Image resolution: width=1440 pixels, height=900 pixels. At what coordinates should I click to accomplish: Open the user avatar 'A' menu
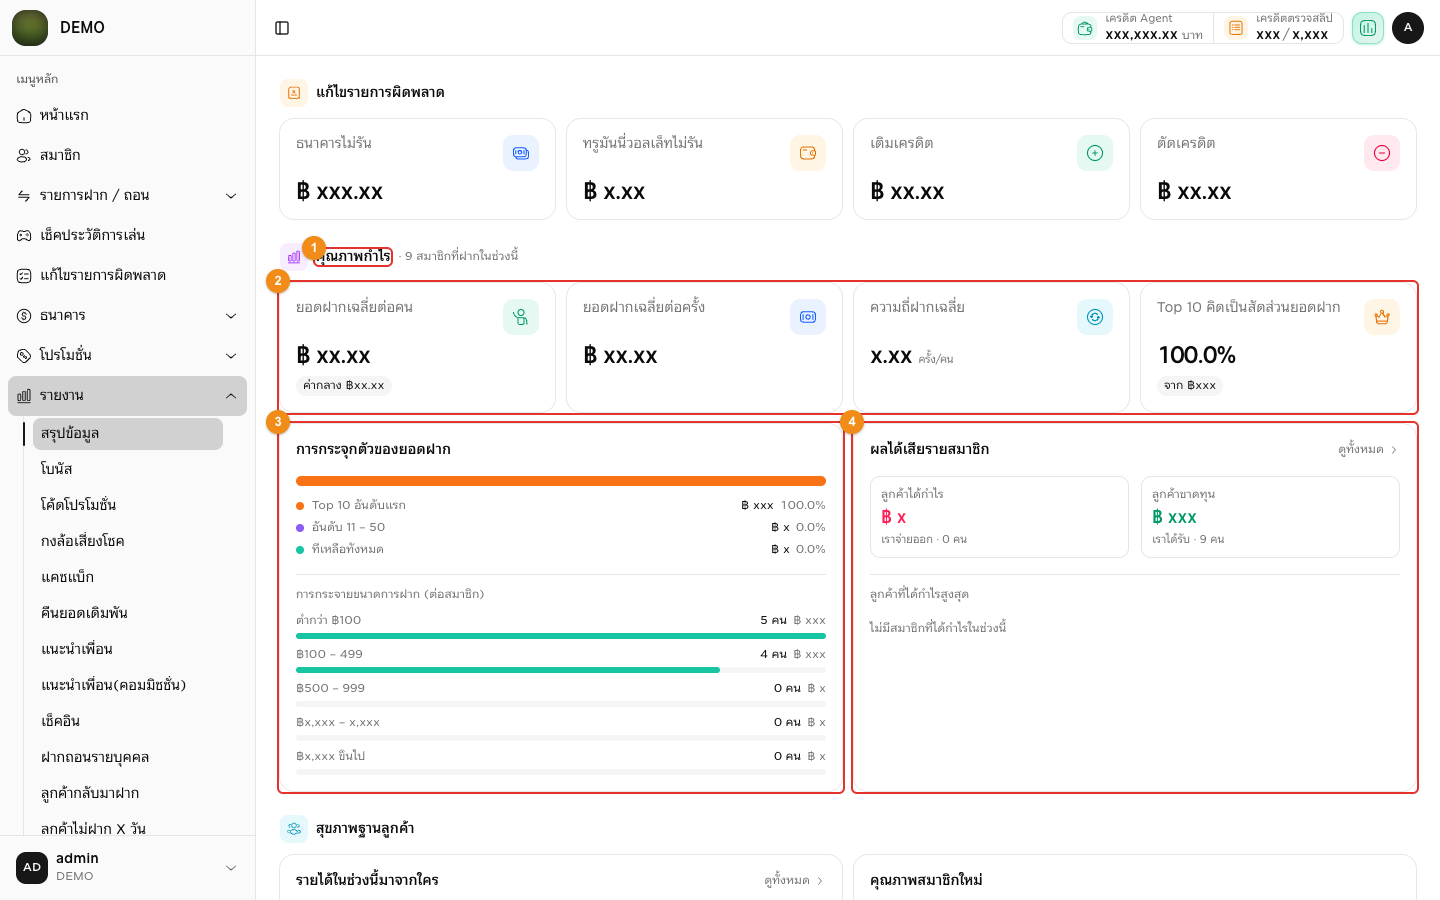[1408, 28]
